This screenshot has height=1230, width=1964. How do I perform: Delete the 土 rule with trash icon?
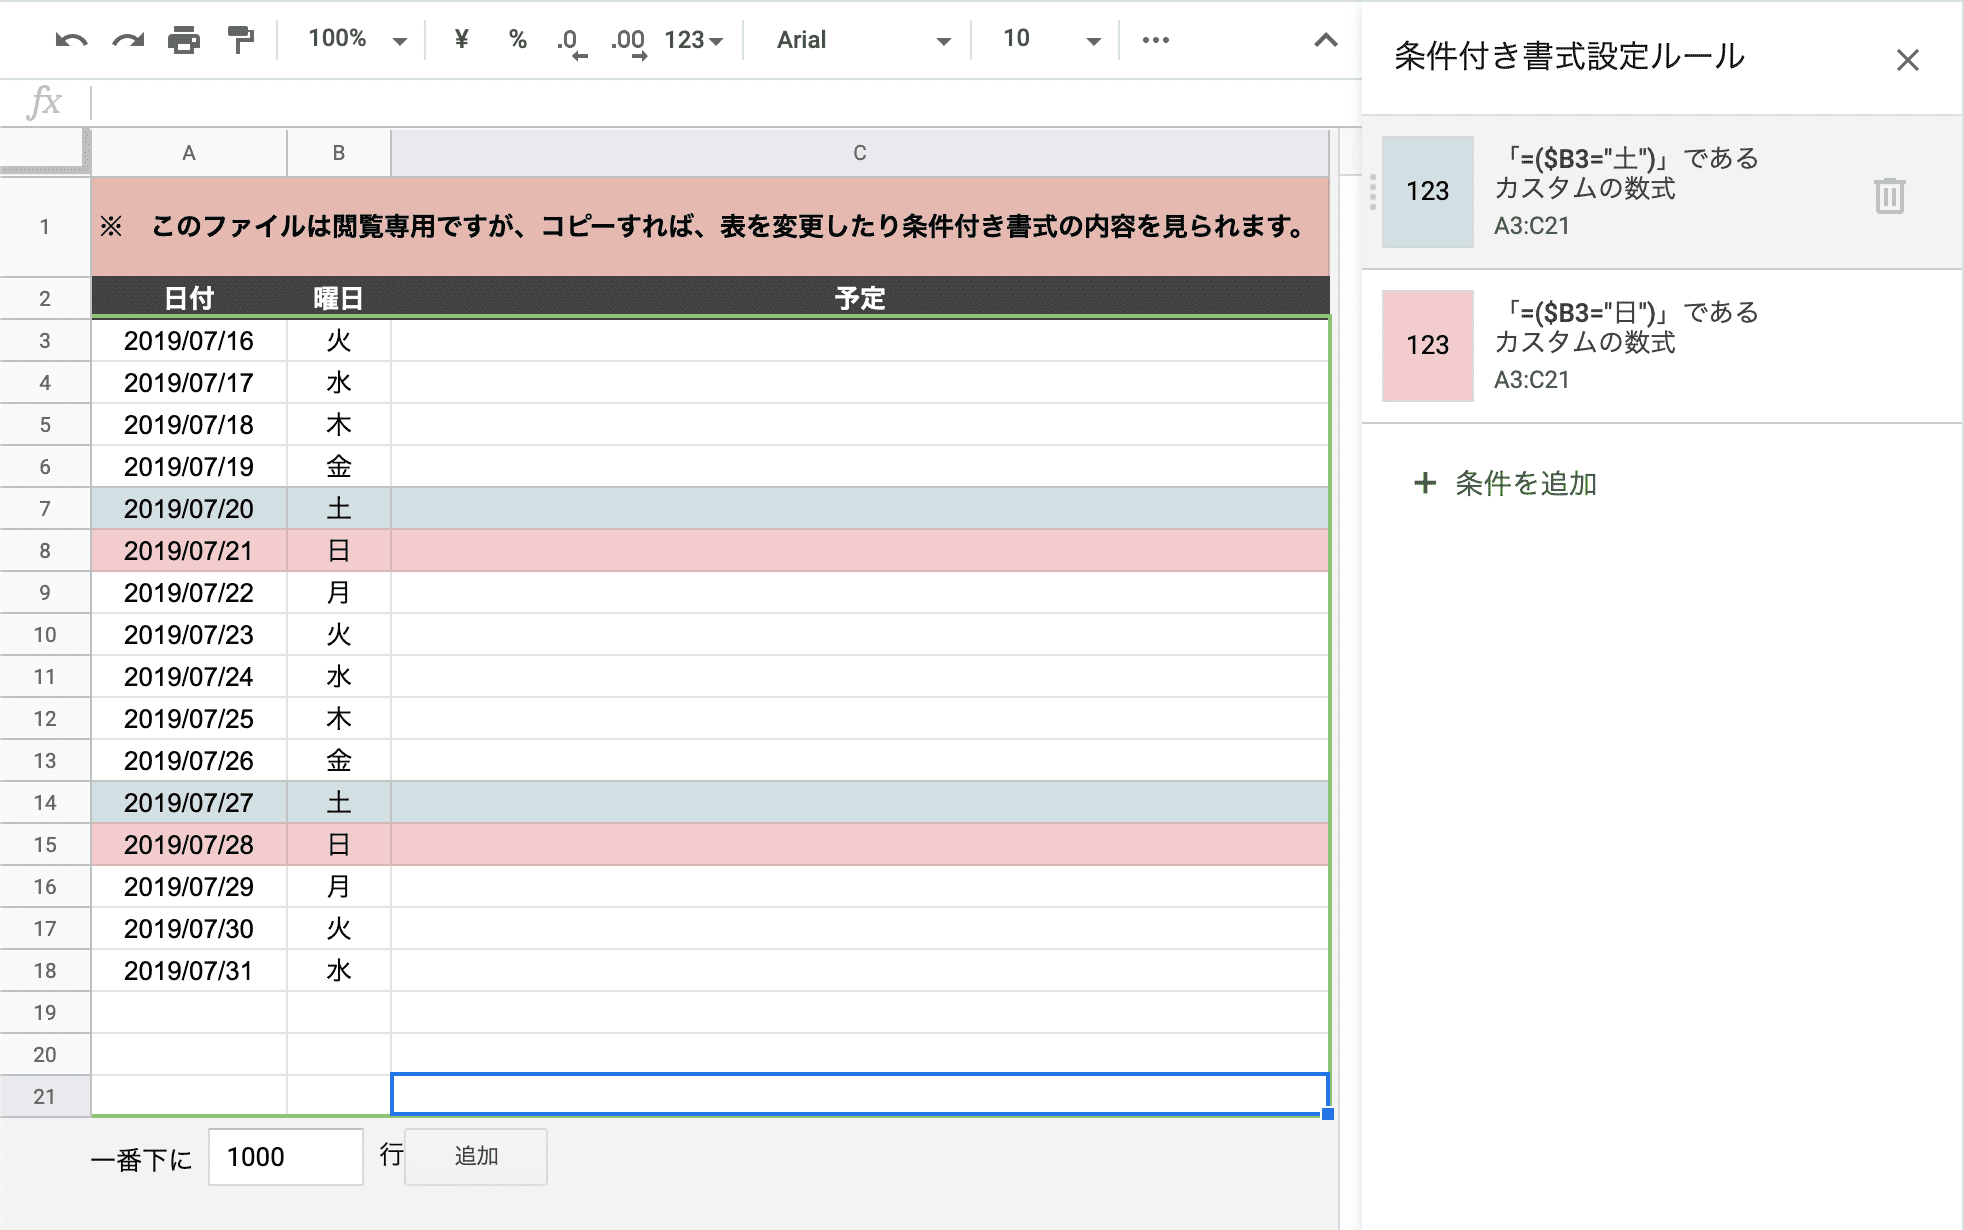point(1889,195)
